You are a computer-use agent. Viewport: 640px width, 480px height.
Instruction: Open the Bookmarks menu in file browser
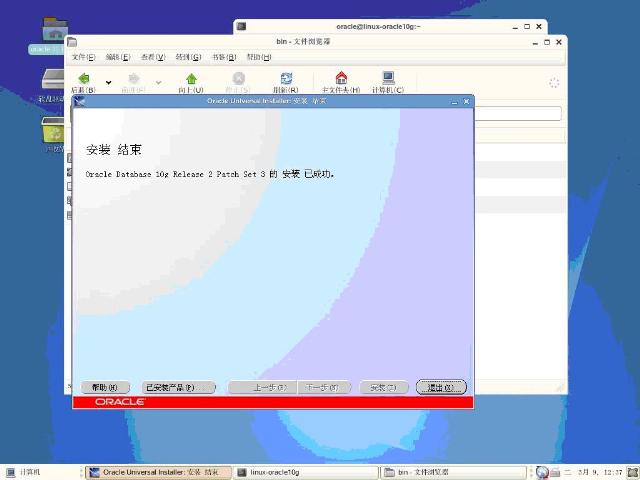click(224, 57)
